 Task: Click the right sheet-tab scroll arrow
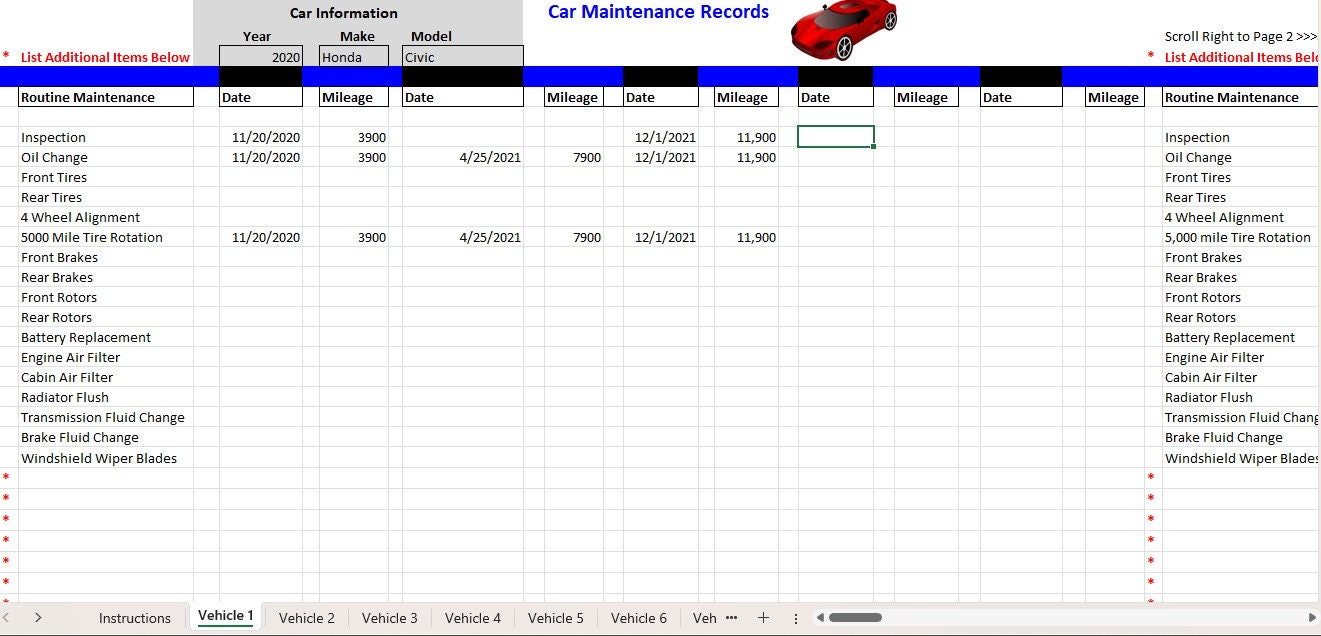click(38, 617)
